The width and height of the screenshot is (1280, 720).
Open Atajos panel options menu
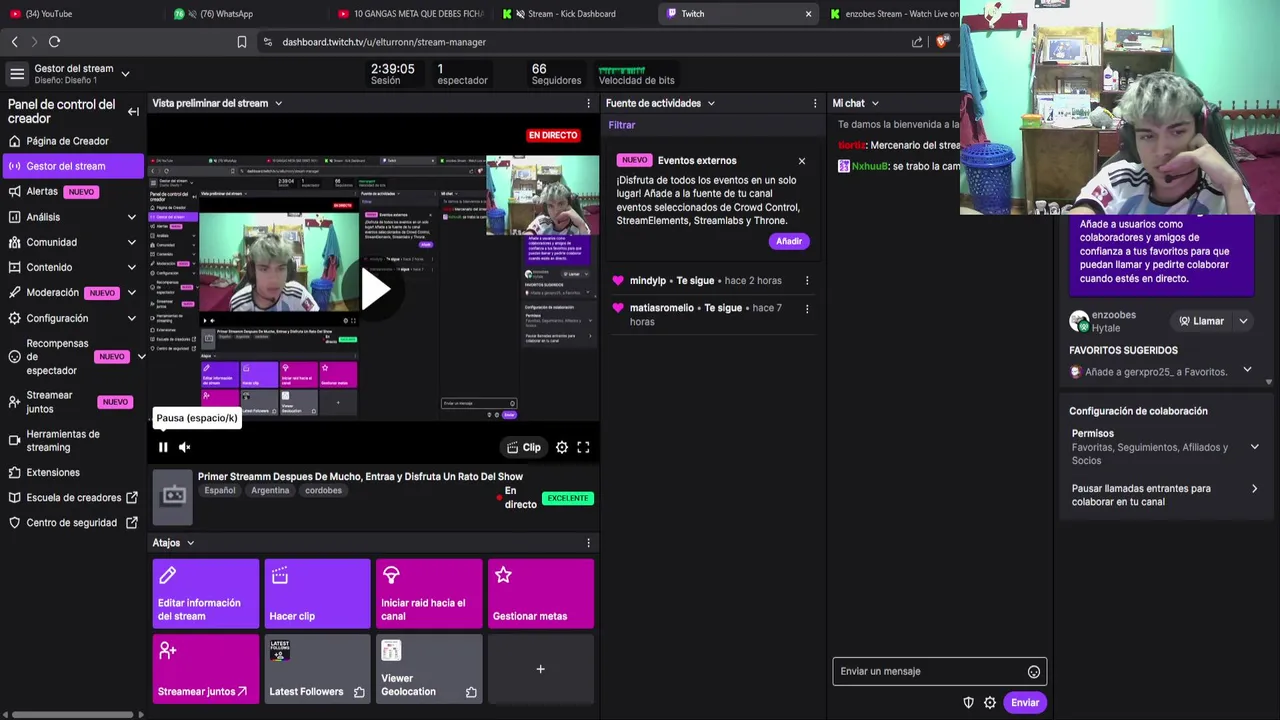coord(588,543)
